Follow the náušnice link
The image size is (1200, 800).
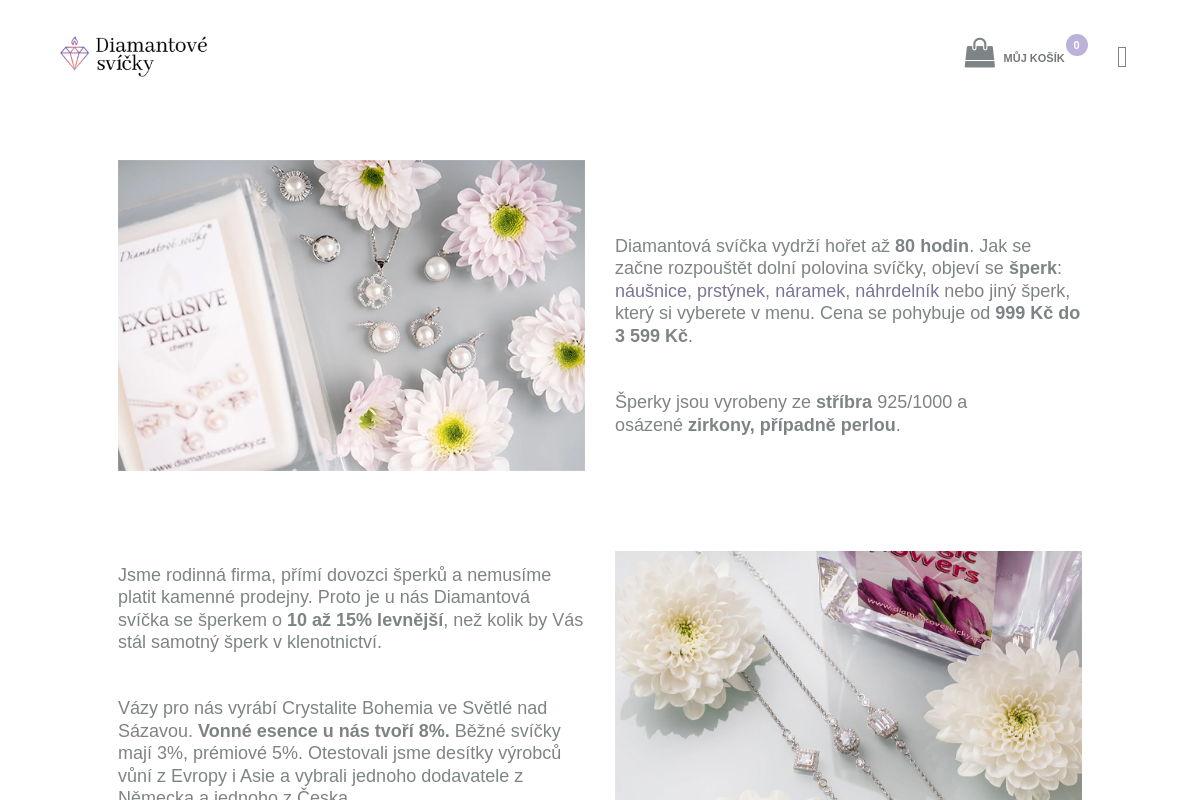pyautogui.click(x=651, y=291)
